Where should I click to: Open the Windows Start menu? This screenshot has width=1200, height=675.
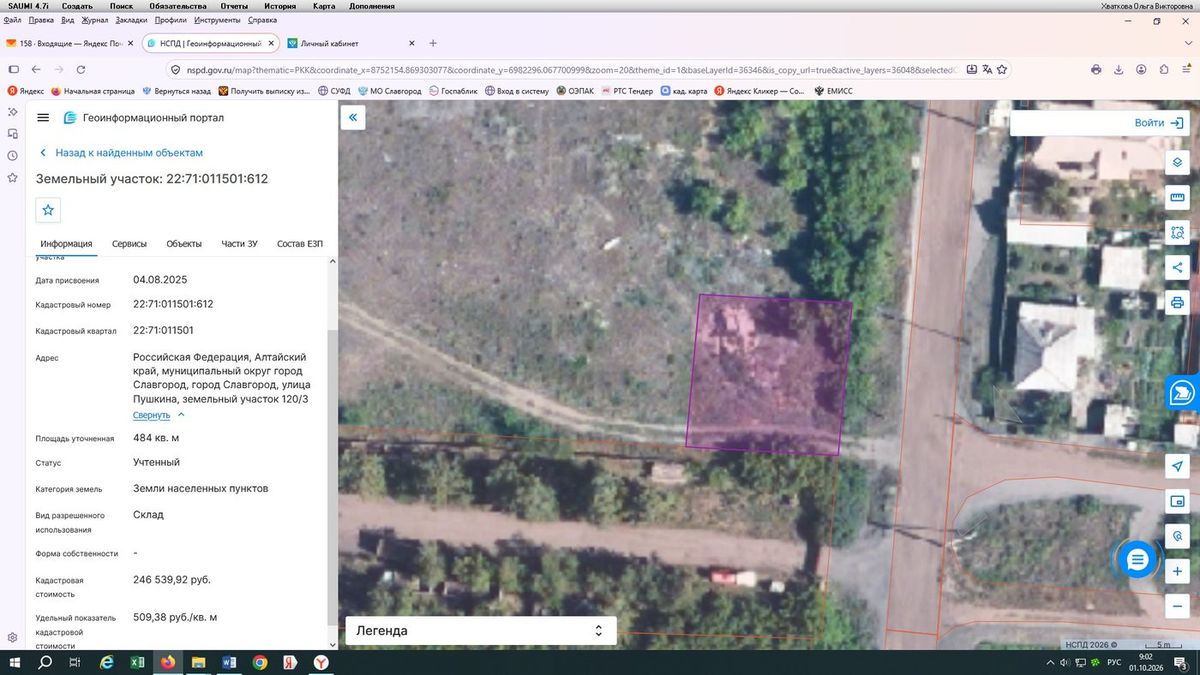click(14, 662)
